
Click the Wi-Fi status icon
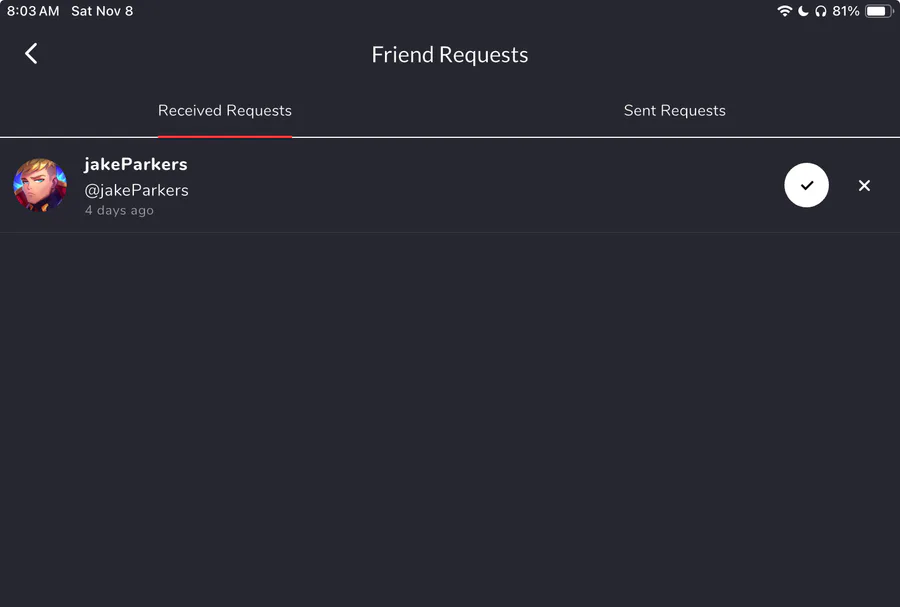point(784,11)
